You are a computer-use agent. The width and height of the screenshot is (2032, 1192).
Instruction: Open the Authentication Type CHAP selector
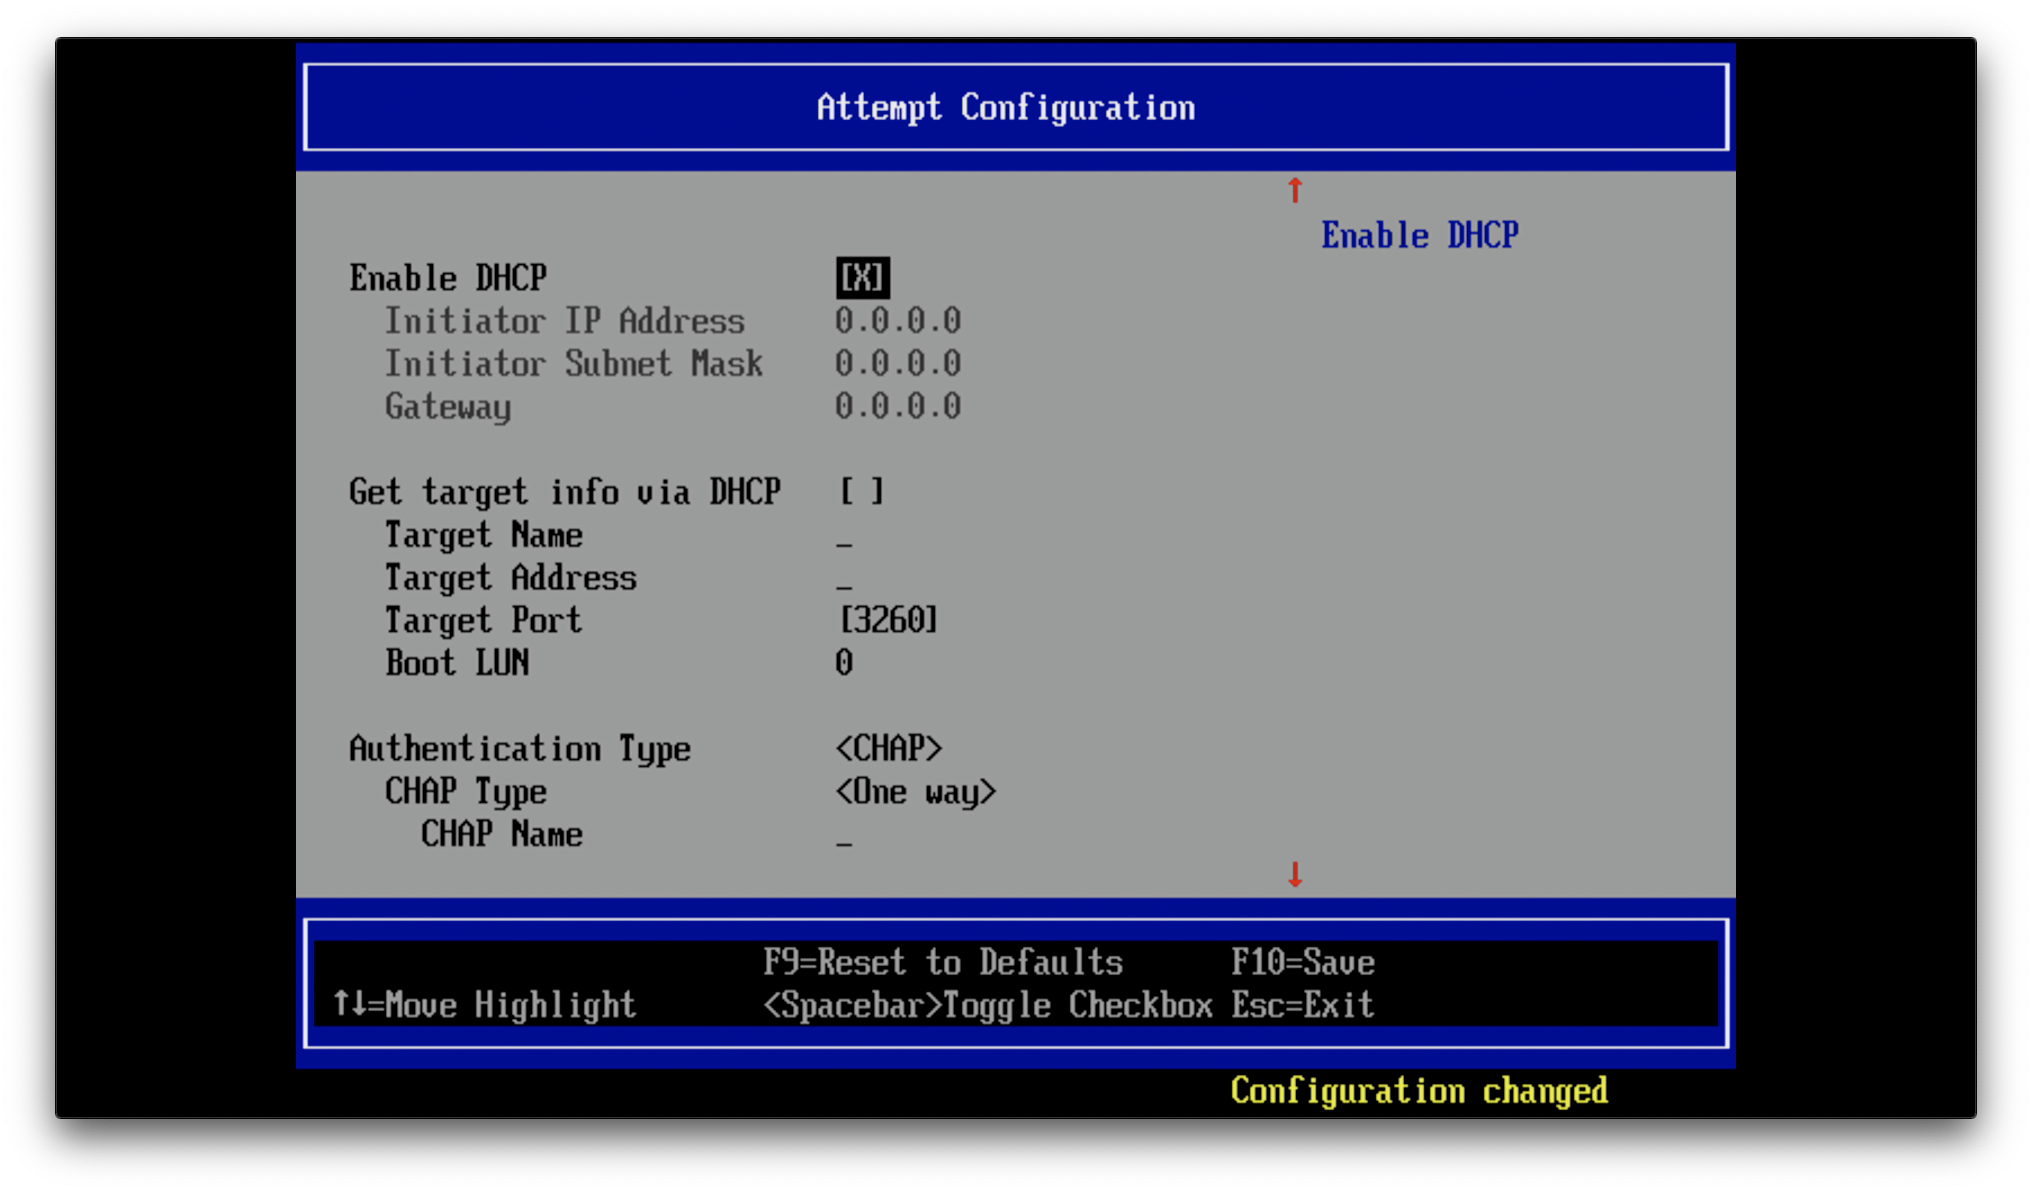(889, 749)
